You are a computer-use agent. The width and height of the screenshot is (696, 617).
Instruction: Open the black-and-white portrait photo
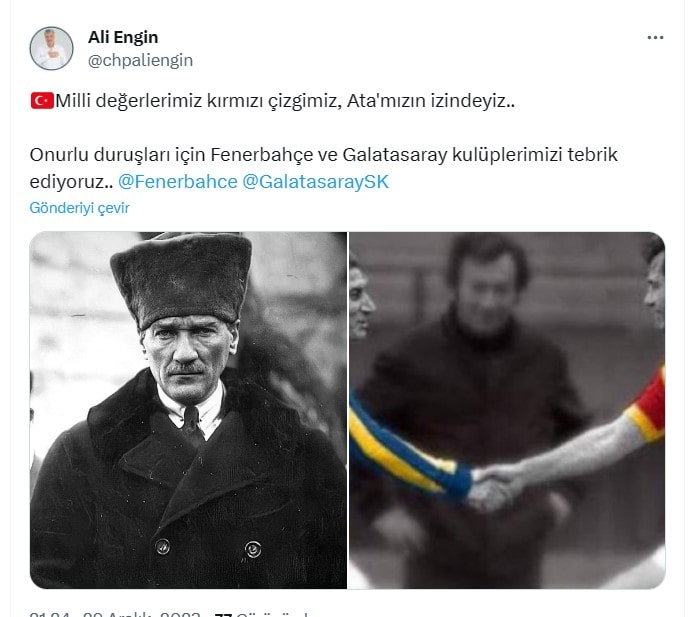pos(188,410)
